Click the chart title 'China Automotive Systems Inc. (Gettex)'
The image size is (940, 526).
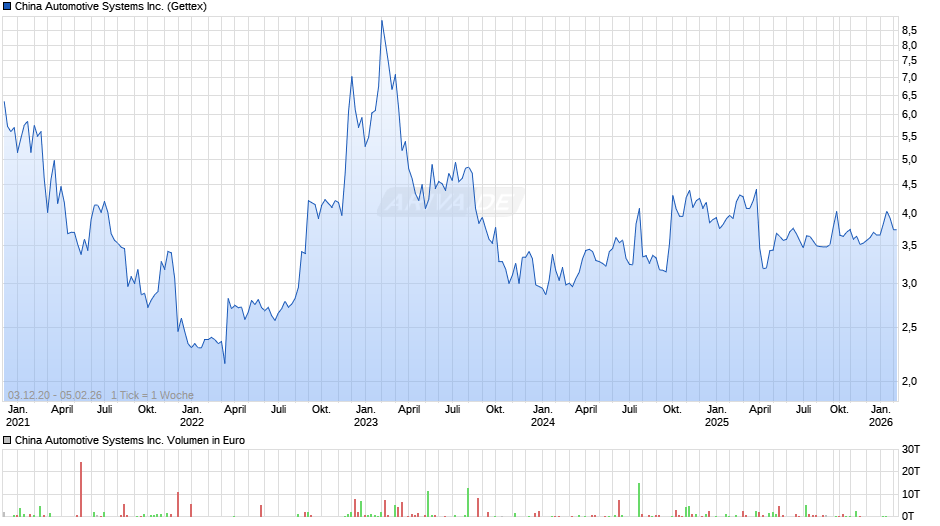111,7
